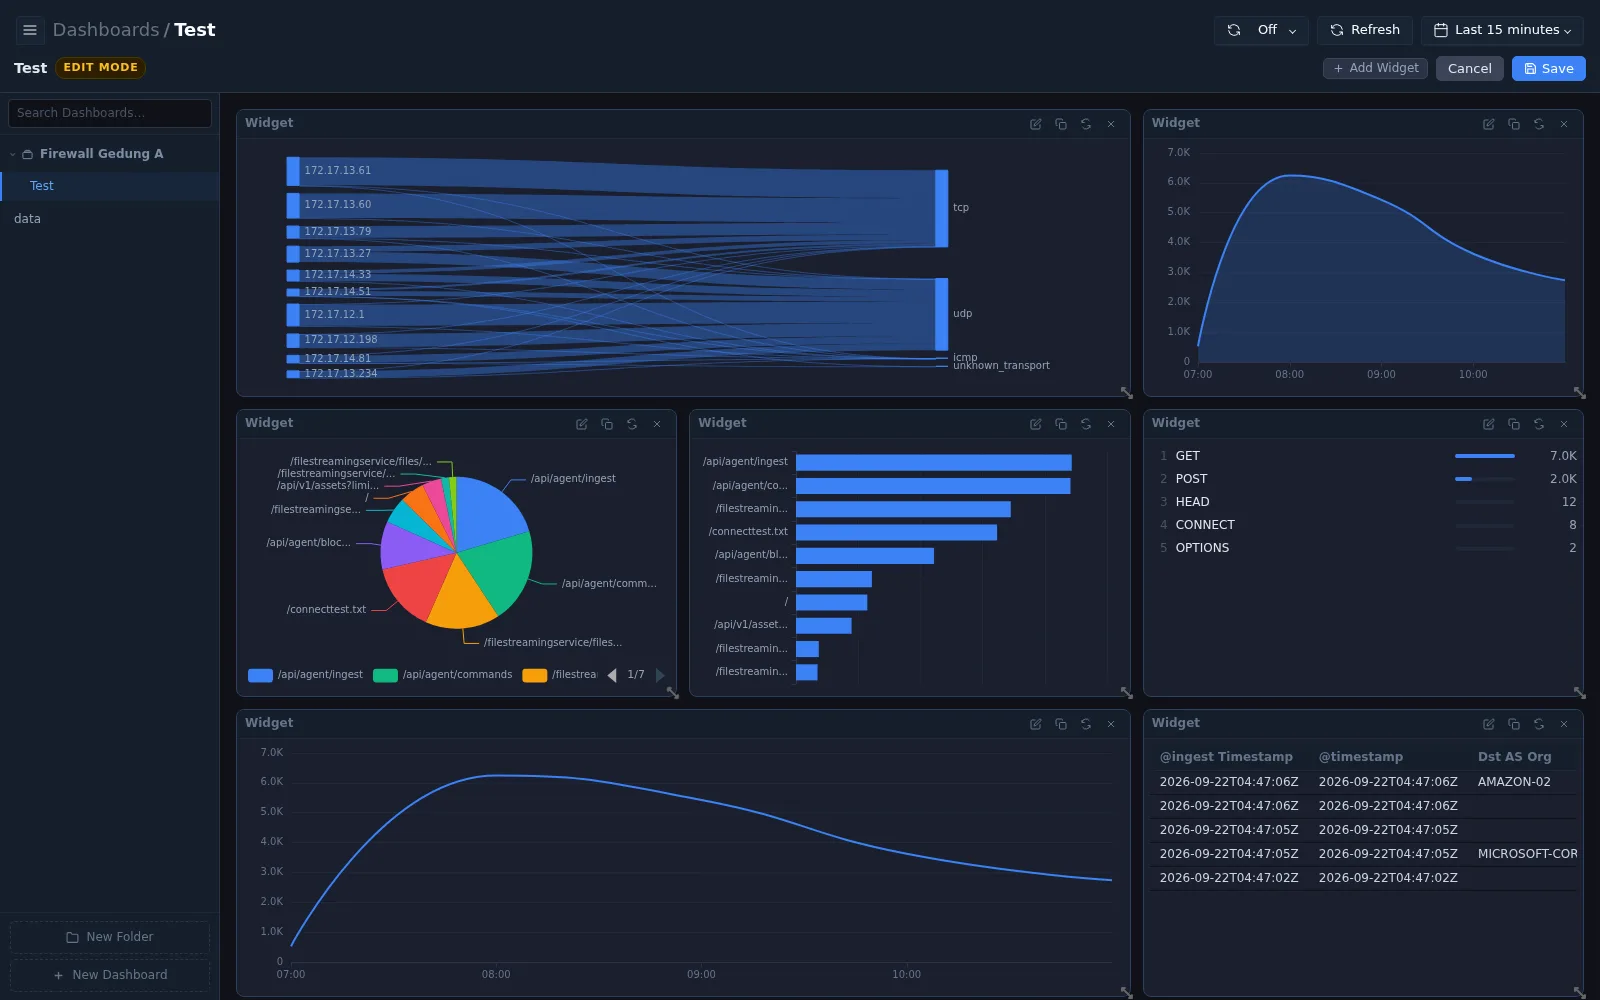Open the data dashboard in sidebar
This screenshot has width=1600, height=1000.
[x=110, y=219]
